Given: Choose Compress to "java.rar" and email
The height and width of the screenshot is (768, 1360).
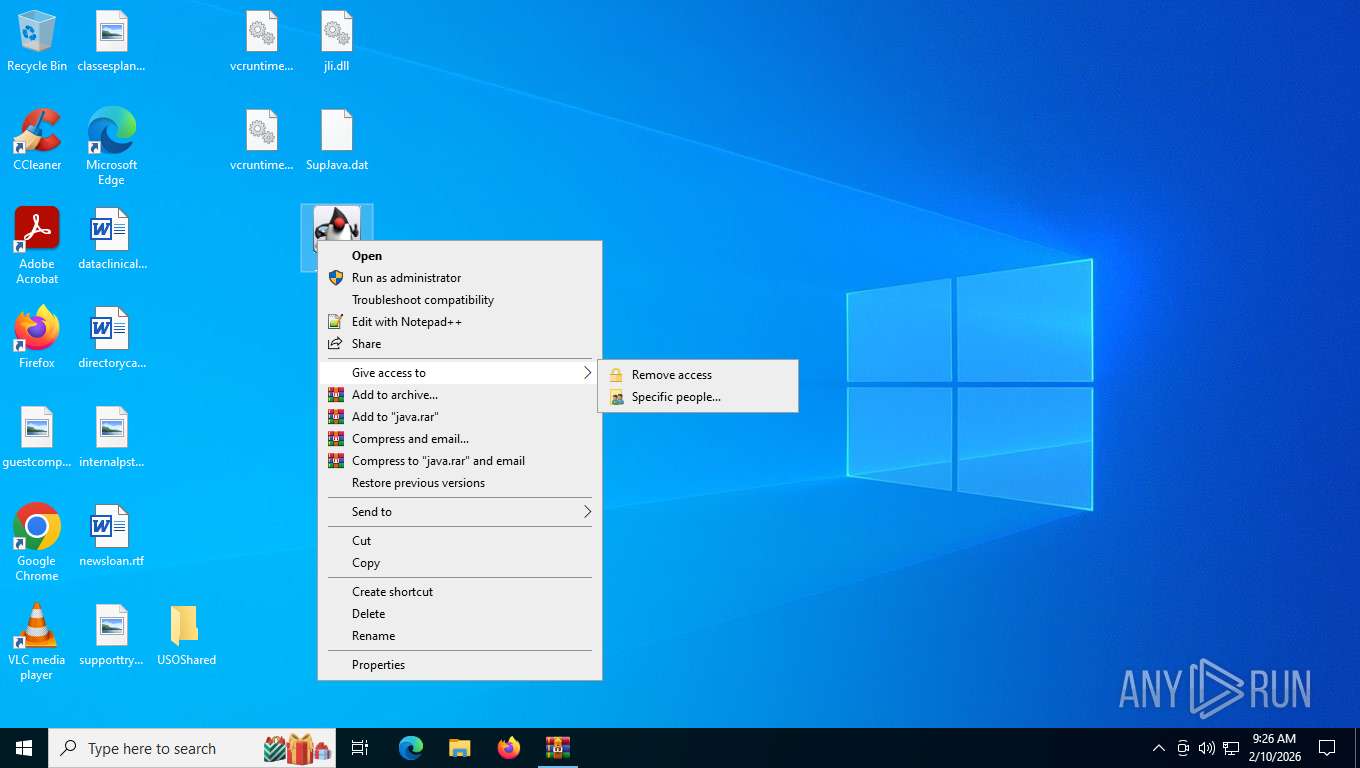Looking at the screenshot, I should pyautogui.click(x=460, y=461).
